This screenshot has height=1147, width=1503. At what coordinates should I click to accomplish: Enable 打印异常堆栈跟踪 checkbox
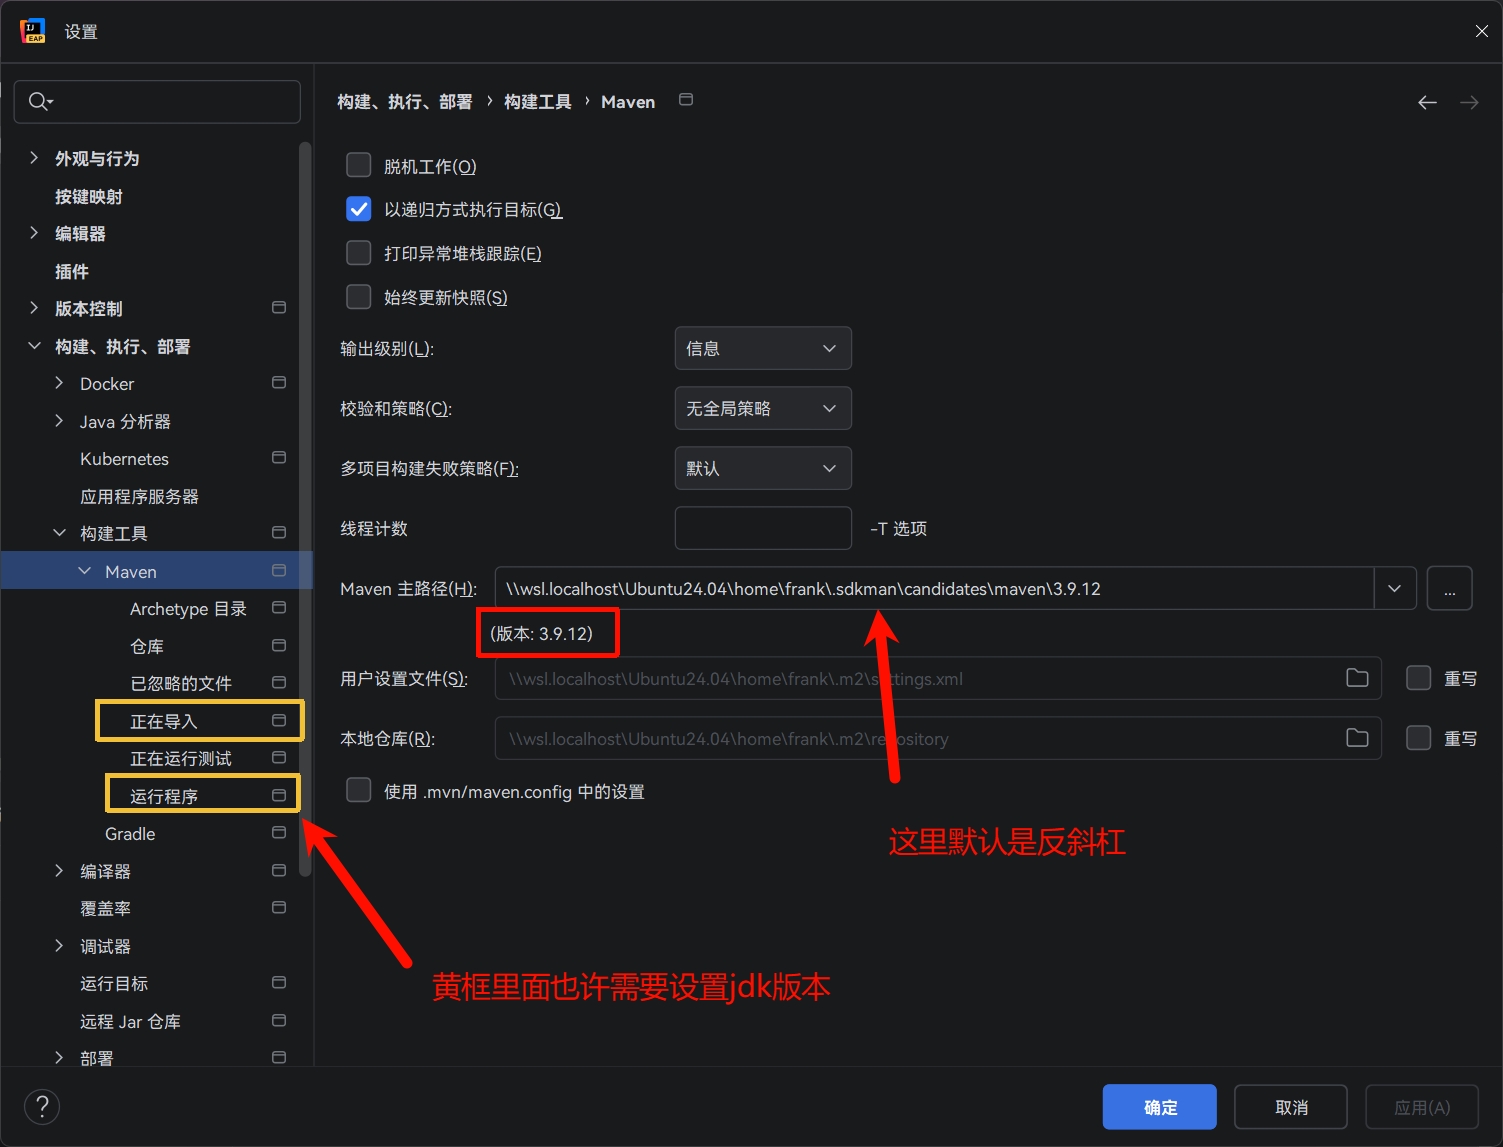pos(358,253)
